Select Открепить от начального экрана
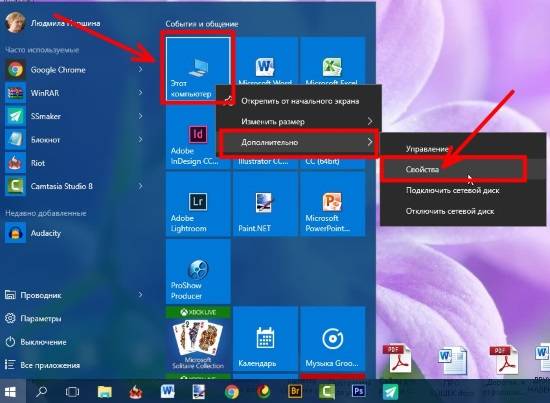This screenshot has width=550, height=403. pos(300,101)
